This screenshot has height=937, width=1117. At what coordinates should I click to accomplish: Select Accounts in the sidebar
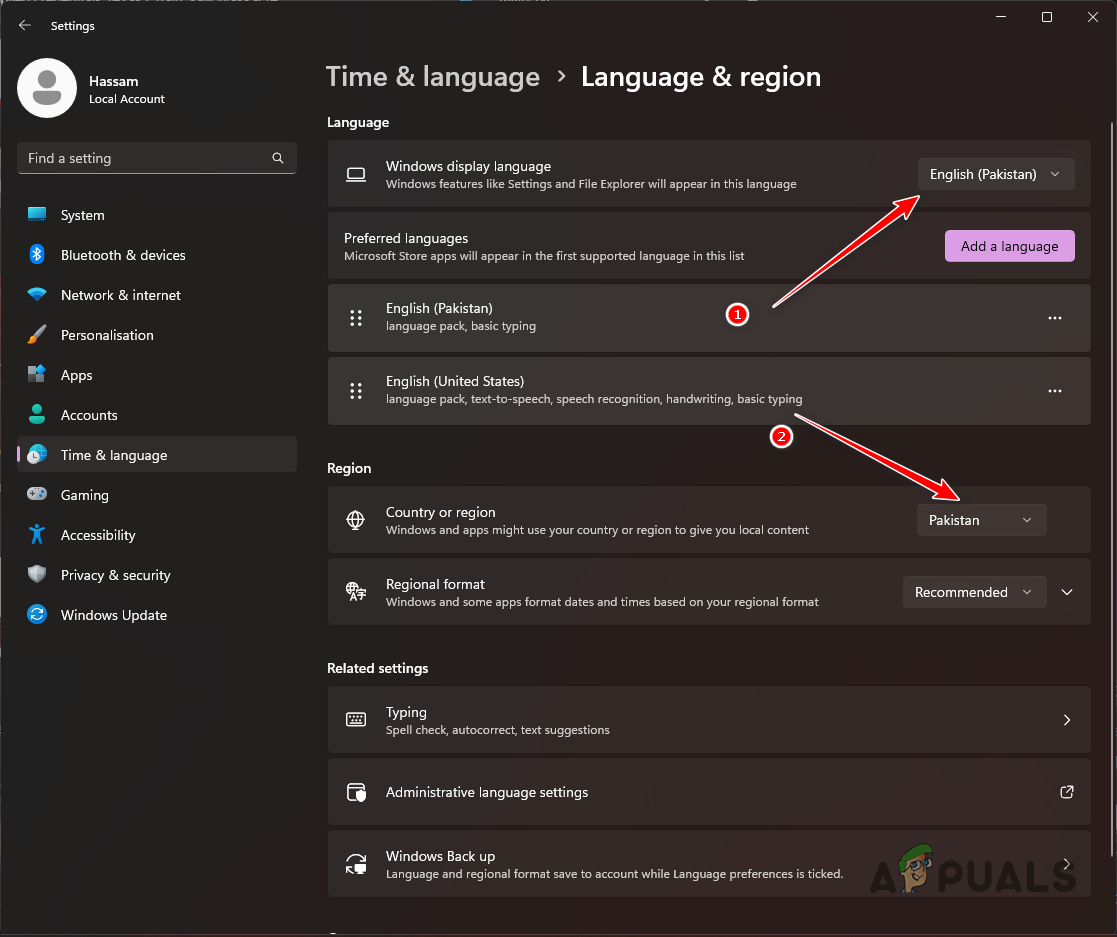(x=88, y=414)
